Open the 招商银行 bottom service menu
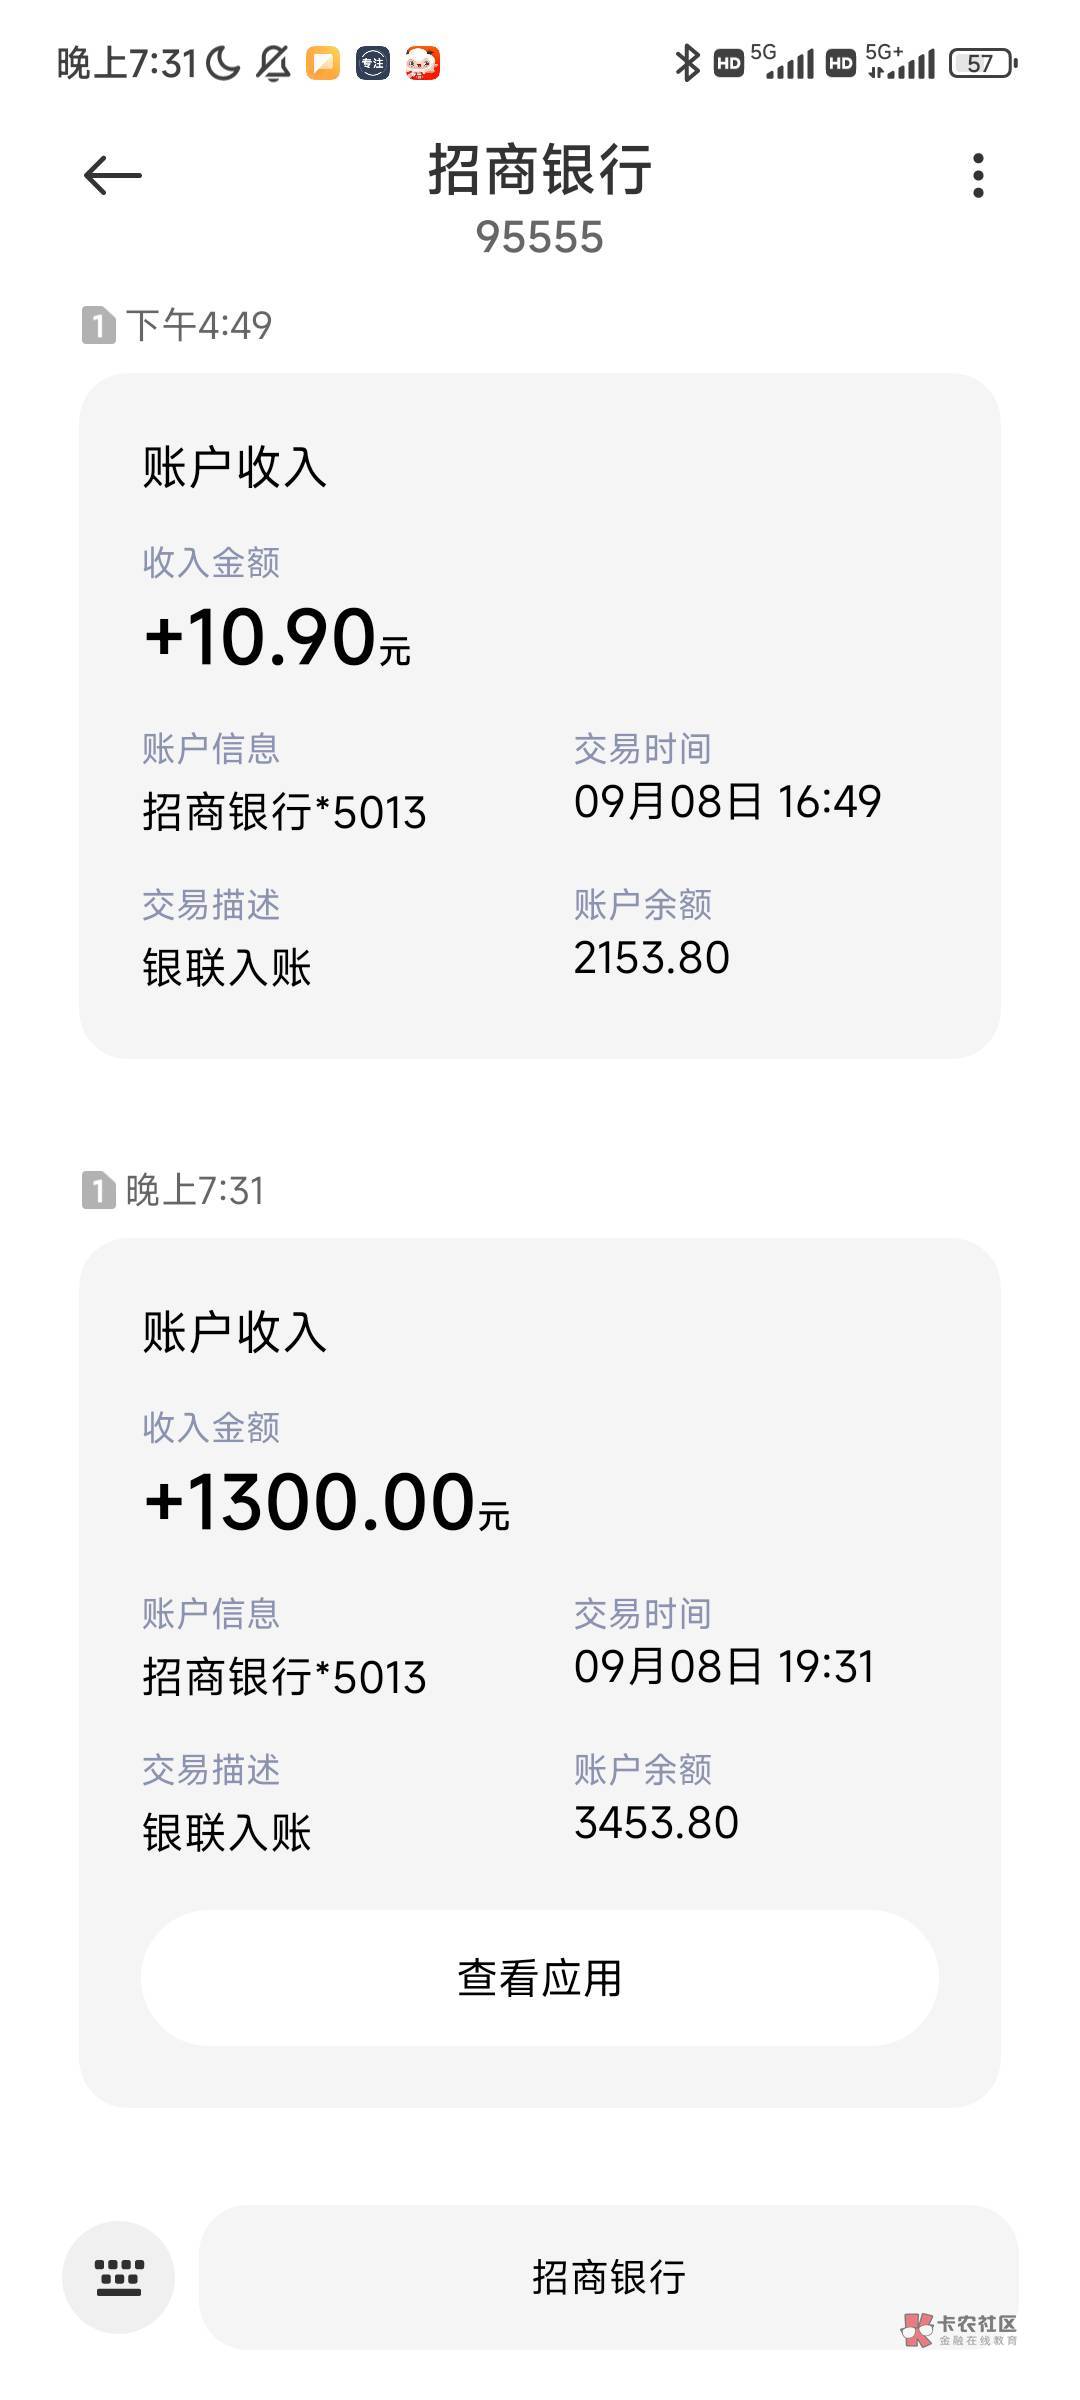This screenshot has width=1080, height=2400. tap(608, 2277)
